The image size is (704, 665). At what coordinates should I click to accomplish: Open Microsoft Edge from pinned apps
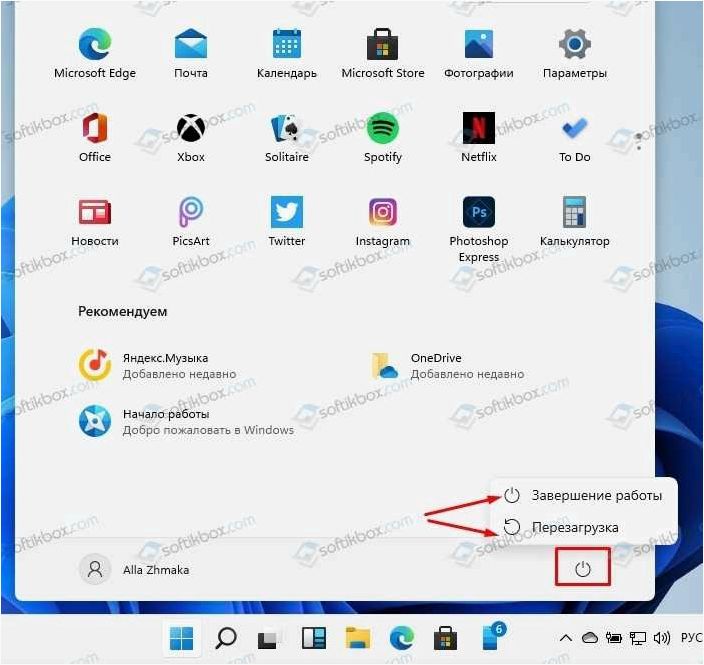coord(95,53)
